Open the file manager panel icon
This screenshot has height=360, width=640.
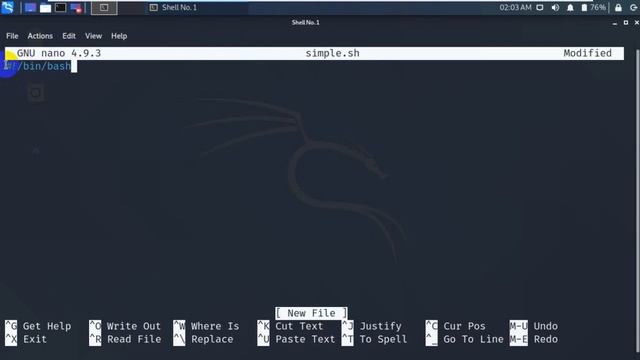pyautogui.click(x=45, y=8)
